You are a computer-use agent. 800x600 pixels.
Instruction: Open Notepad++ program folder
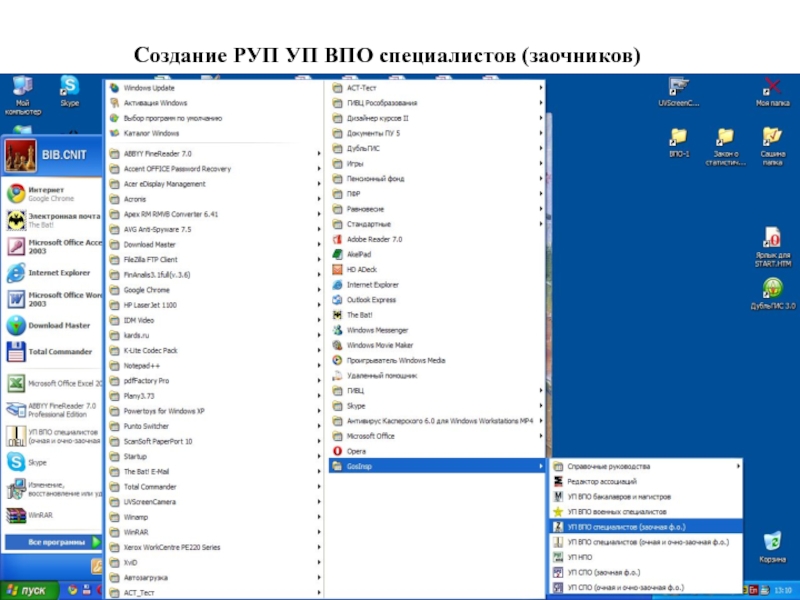(215, 365)
